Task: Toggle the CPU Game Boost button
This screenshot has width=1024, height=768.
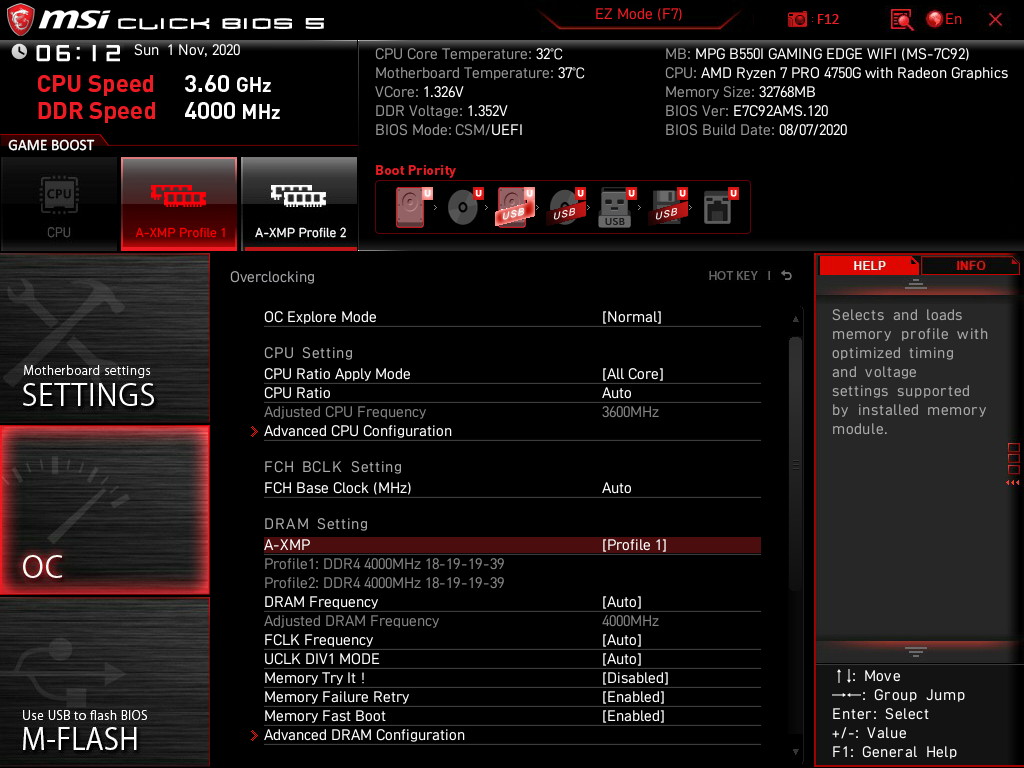Action: [59, 204]
